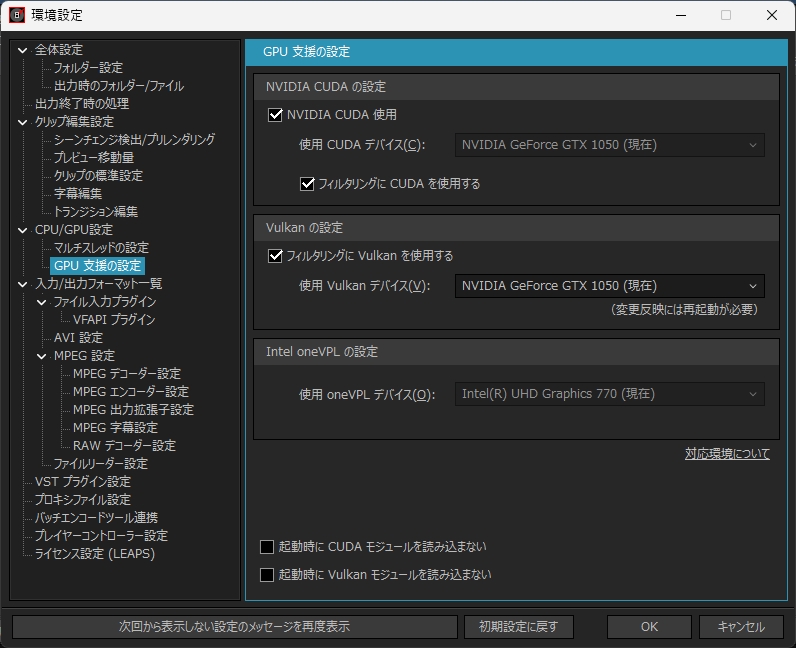This screenshot has width=796, height=648.
Task: Select MPEG 出力拡張子設定 in the tree
Action: pos(134,410)
